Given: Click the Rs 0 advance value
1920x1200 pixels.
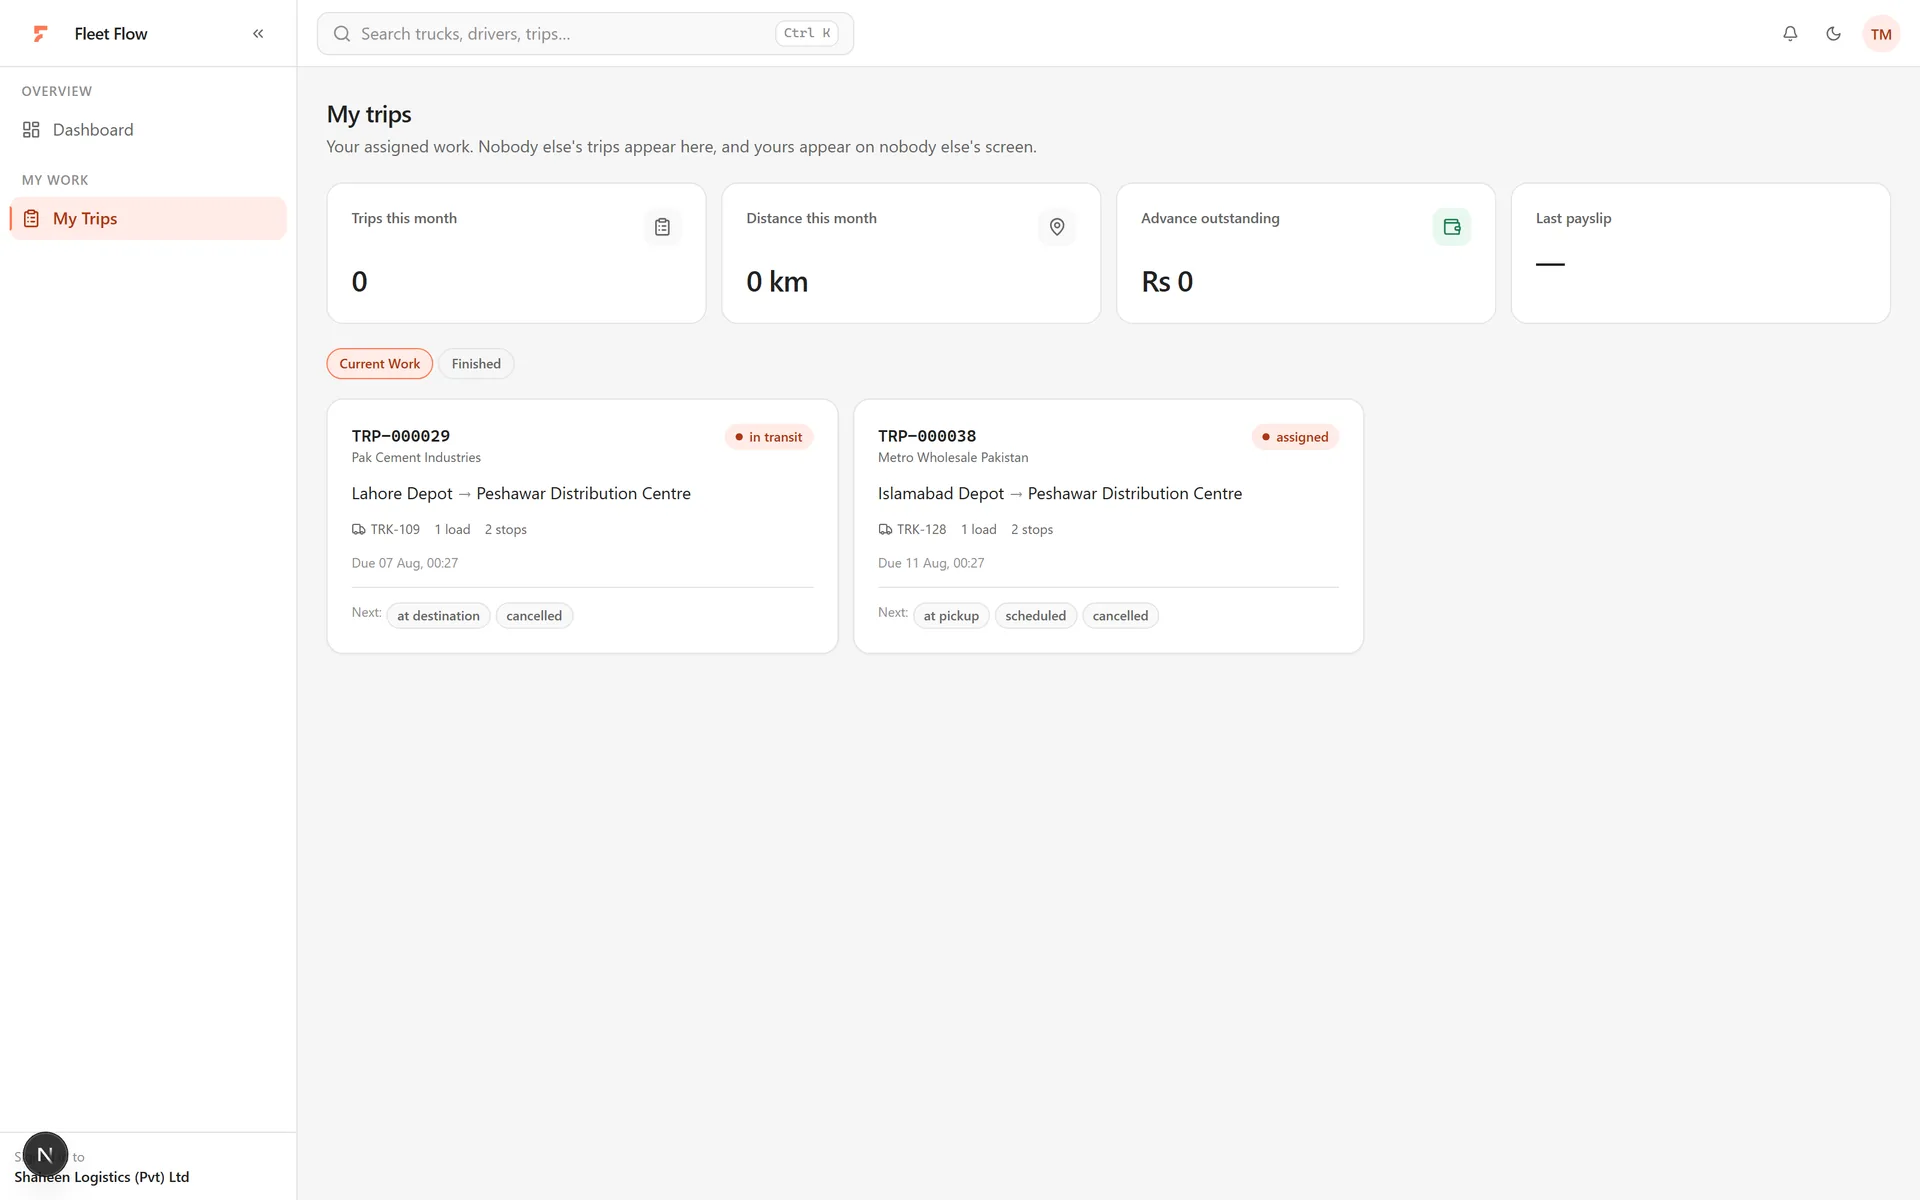Looking at the screenshot, I should tap(1167, 282).
